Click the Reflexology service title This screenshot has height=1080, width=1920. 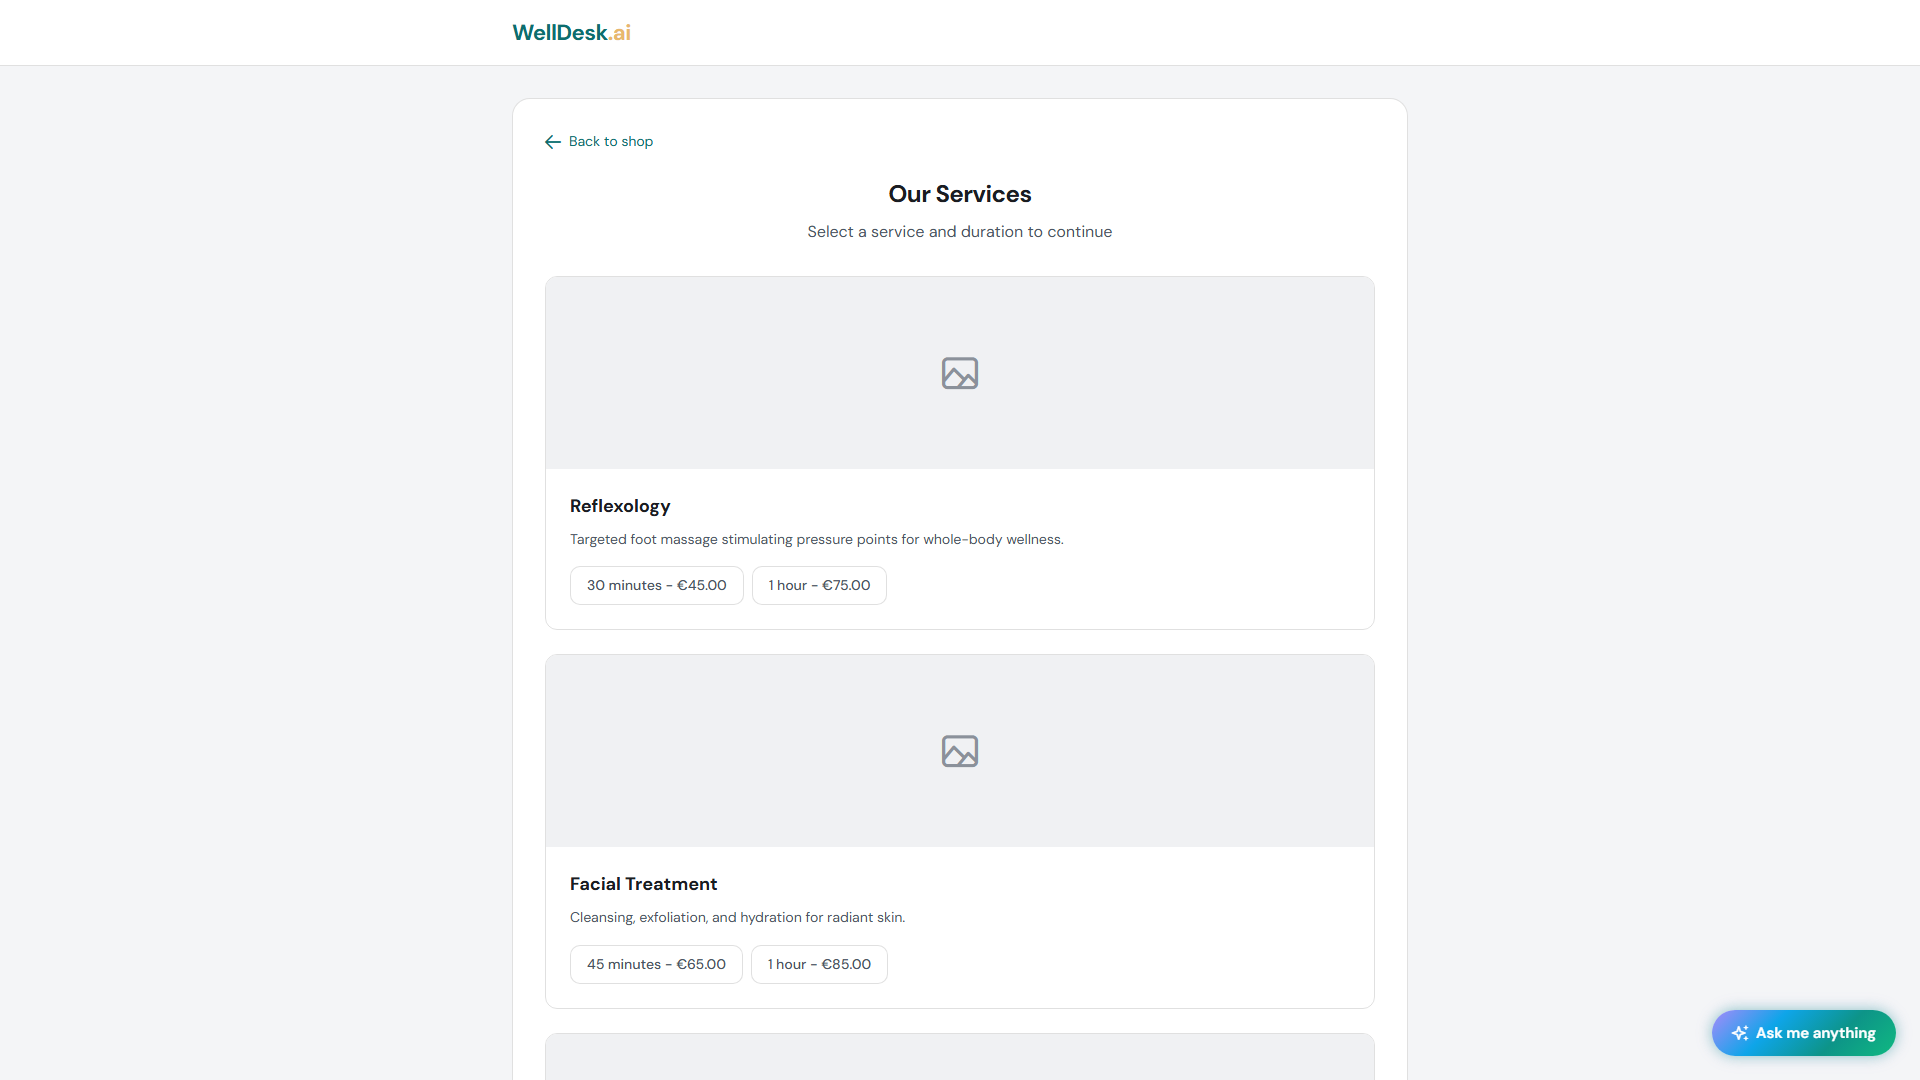point(620,506)
